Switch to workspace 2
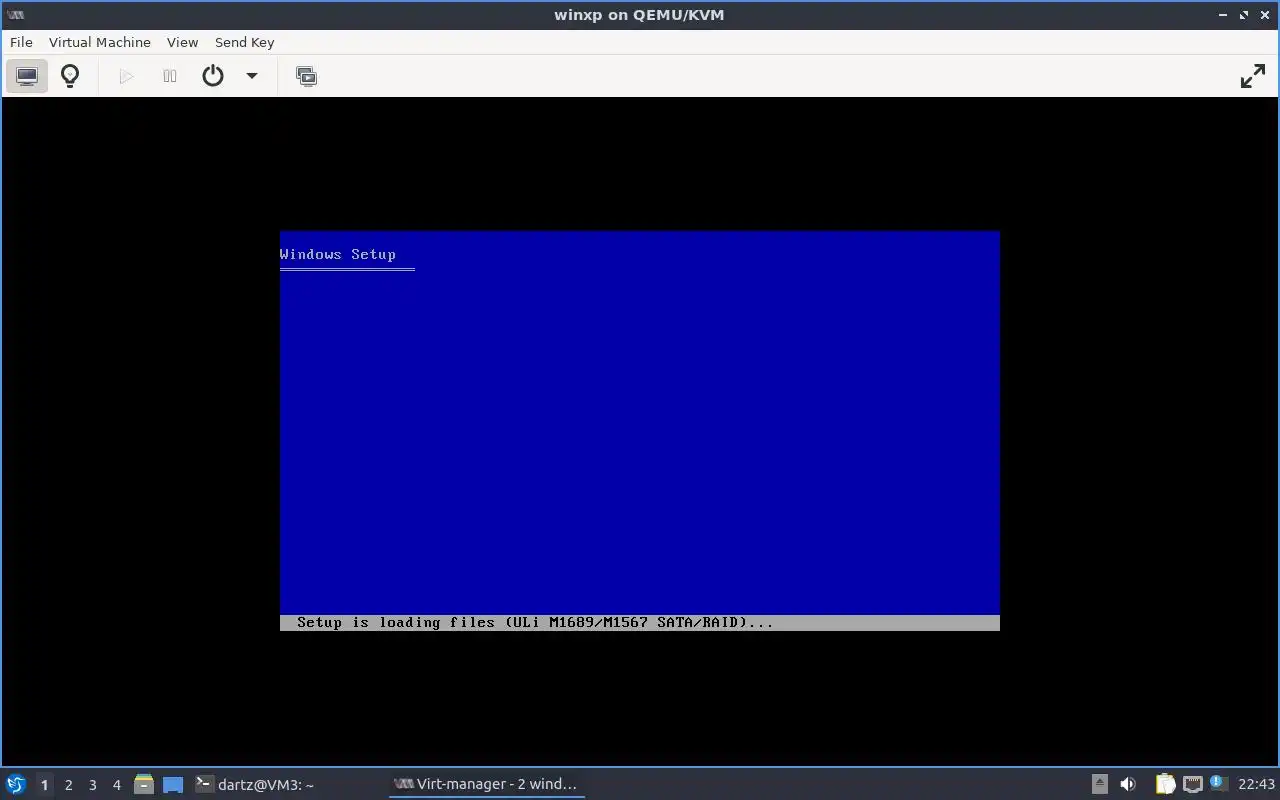1280x800 pixels. click(68, 785)
